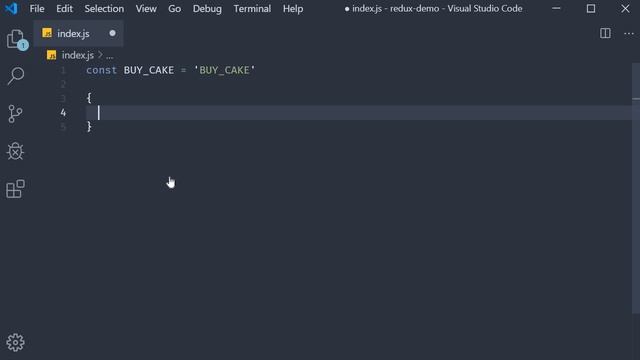Open the Search view icon

16,76
